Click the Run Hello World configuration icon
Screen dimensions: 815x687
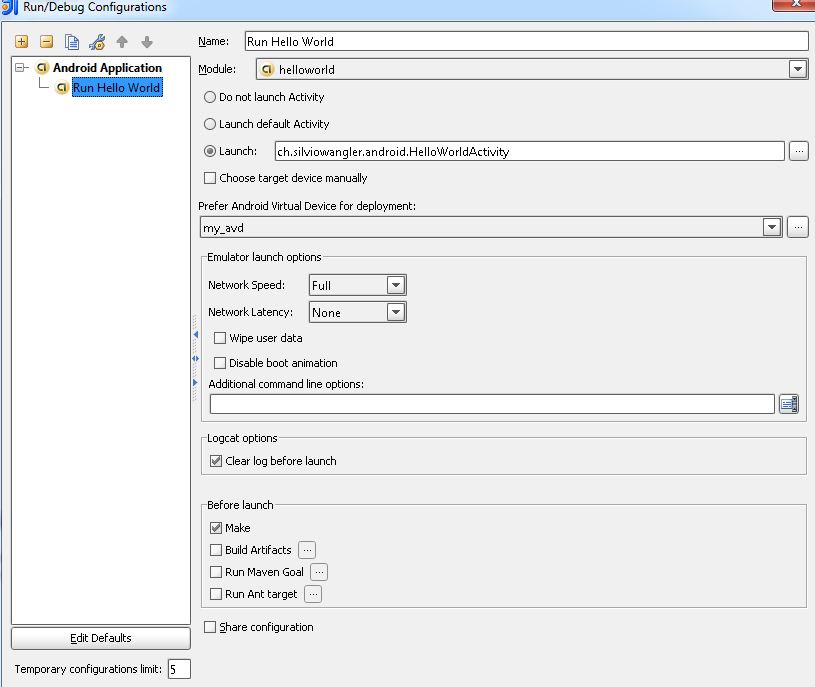click(62, 87)
